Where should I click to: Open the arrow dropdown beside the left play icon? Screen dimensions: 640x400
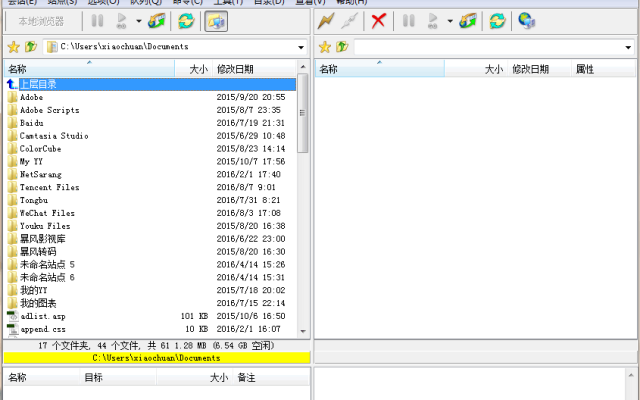click(139, 21)
